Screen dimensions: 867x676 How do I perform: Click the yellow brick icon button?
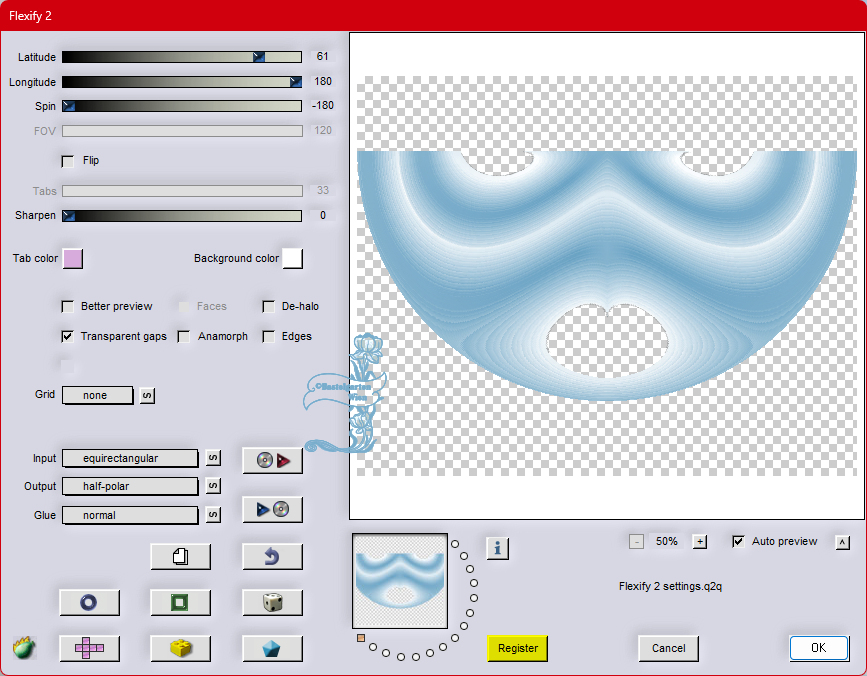coord(180,648)
